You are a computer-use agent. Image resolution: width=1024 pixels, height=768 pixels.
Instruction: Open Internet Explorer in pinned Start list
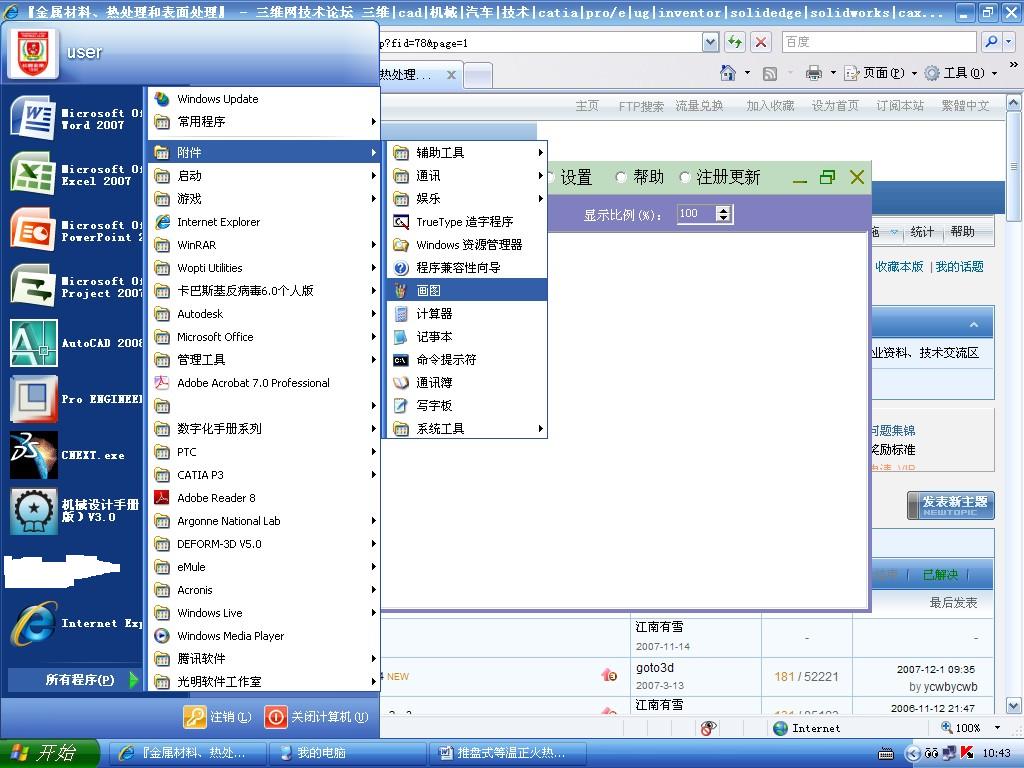[76, 623]
